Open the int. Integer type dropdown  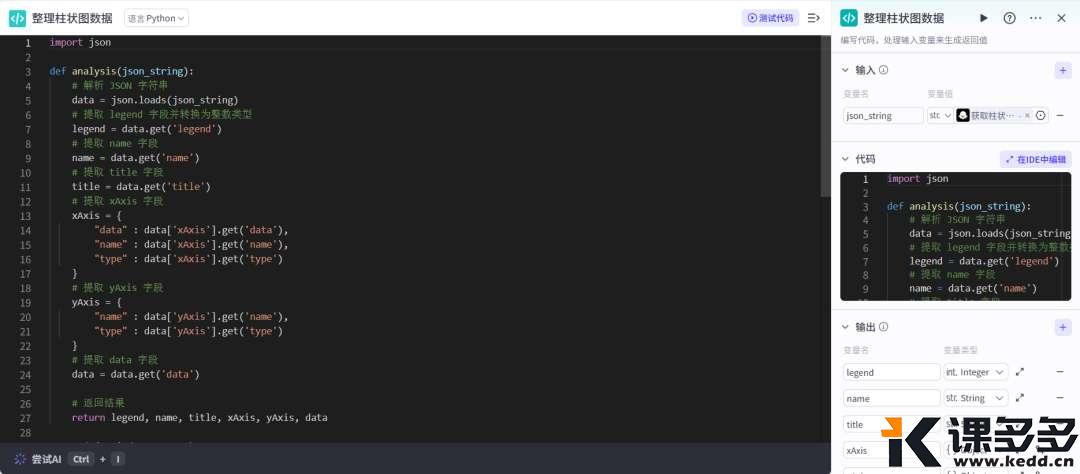(976, 372)
